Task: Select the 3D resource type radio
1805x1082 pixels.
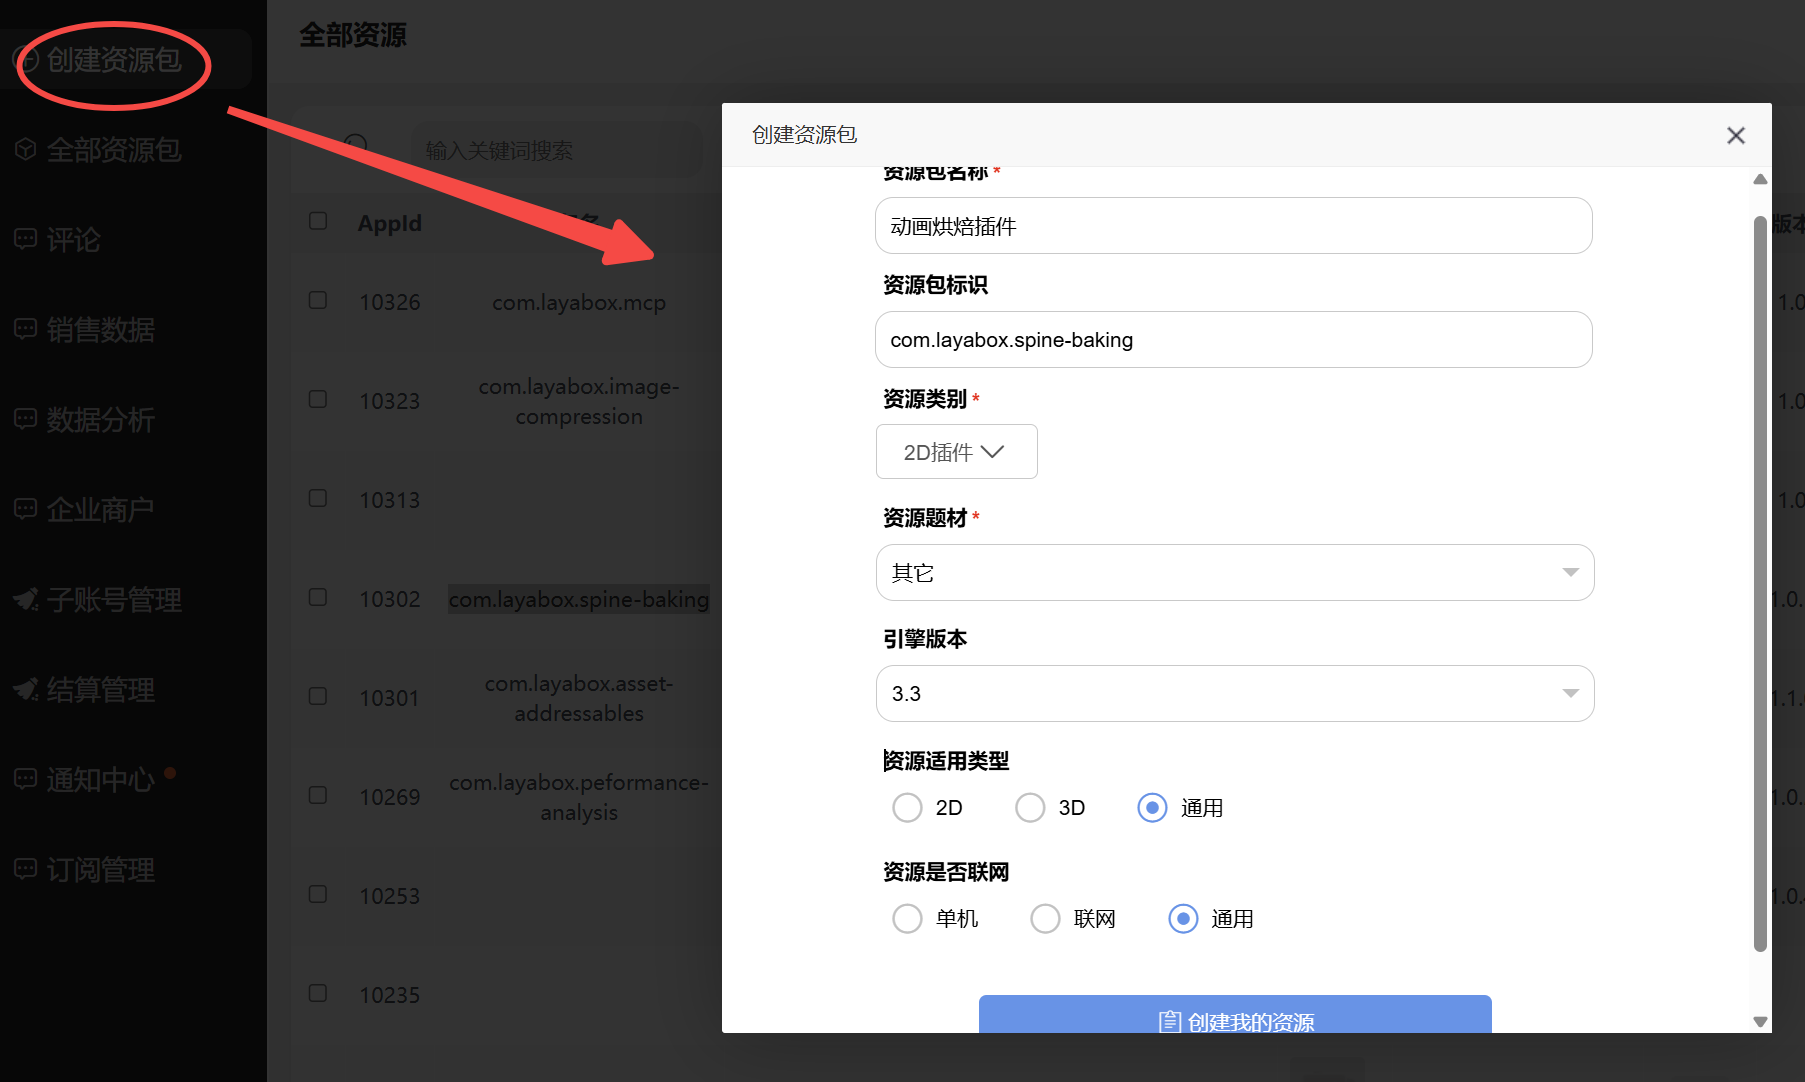Action: [x=1030, y=808]
